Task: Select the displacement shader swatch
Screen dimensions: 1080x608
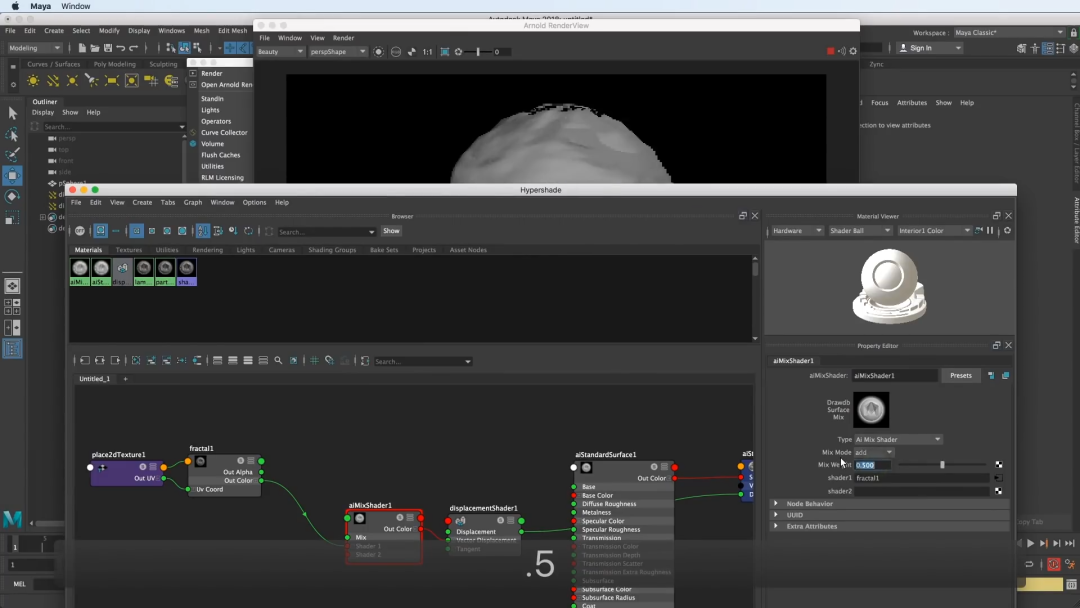Action: (x=122, y=272)
